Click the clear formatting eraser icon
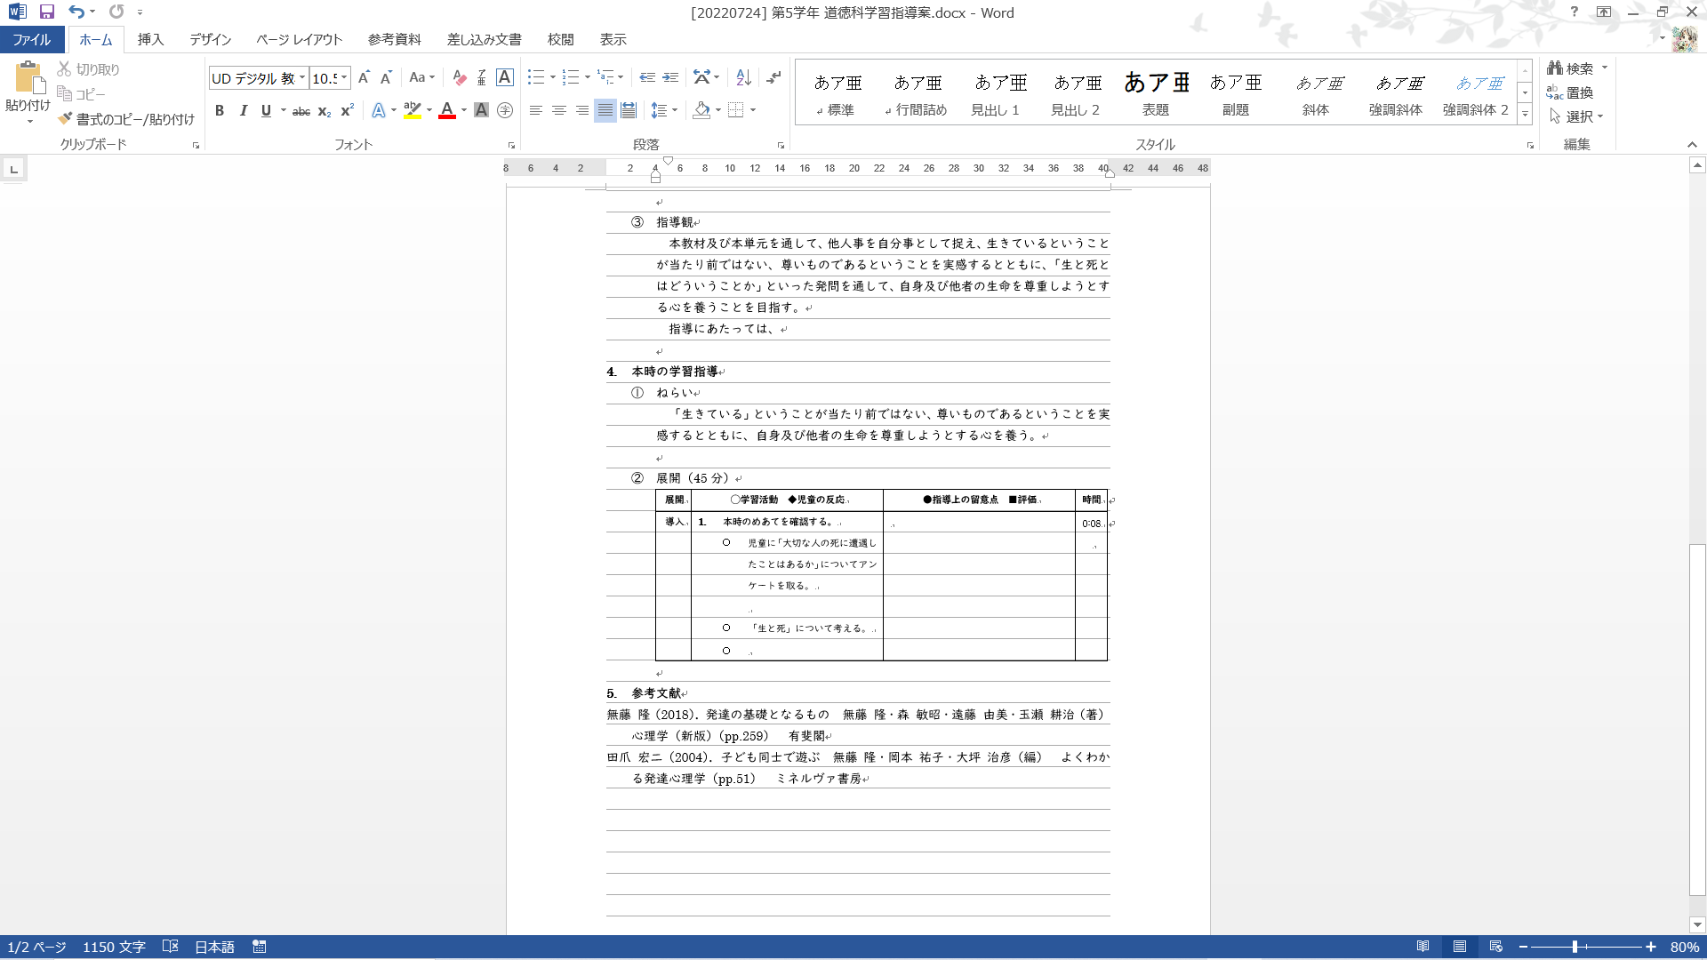This screenshot has height=960, width=1707. click(459, 78)
